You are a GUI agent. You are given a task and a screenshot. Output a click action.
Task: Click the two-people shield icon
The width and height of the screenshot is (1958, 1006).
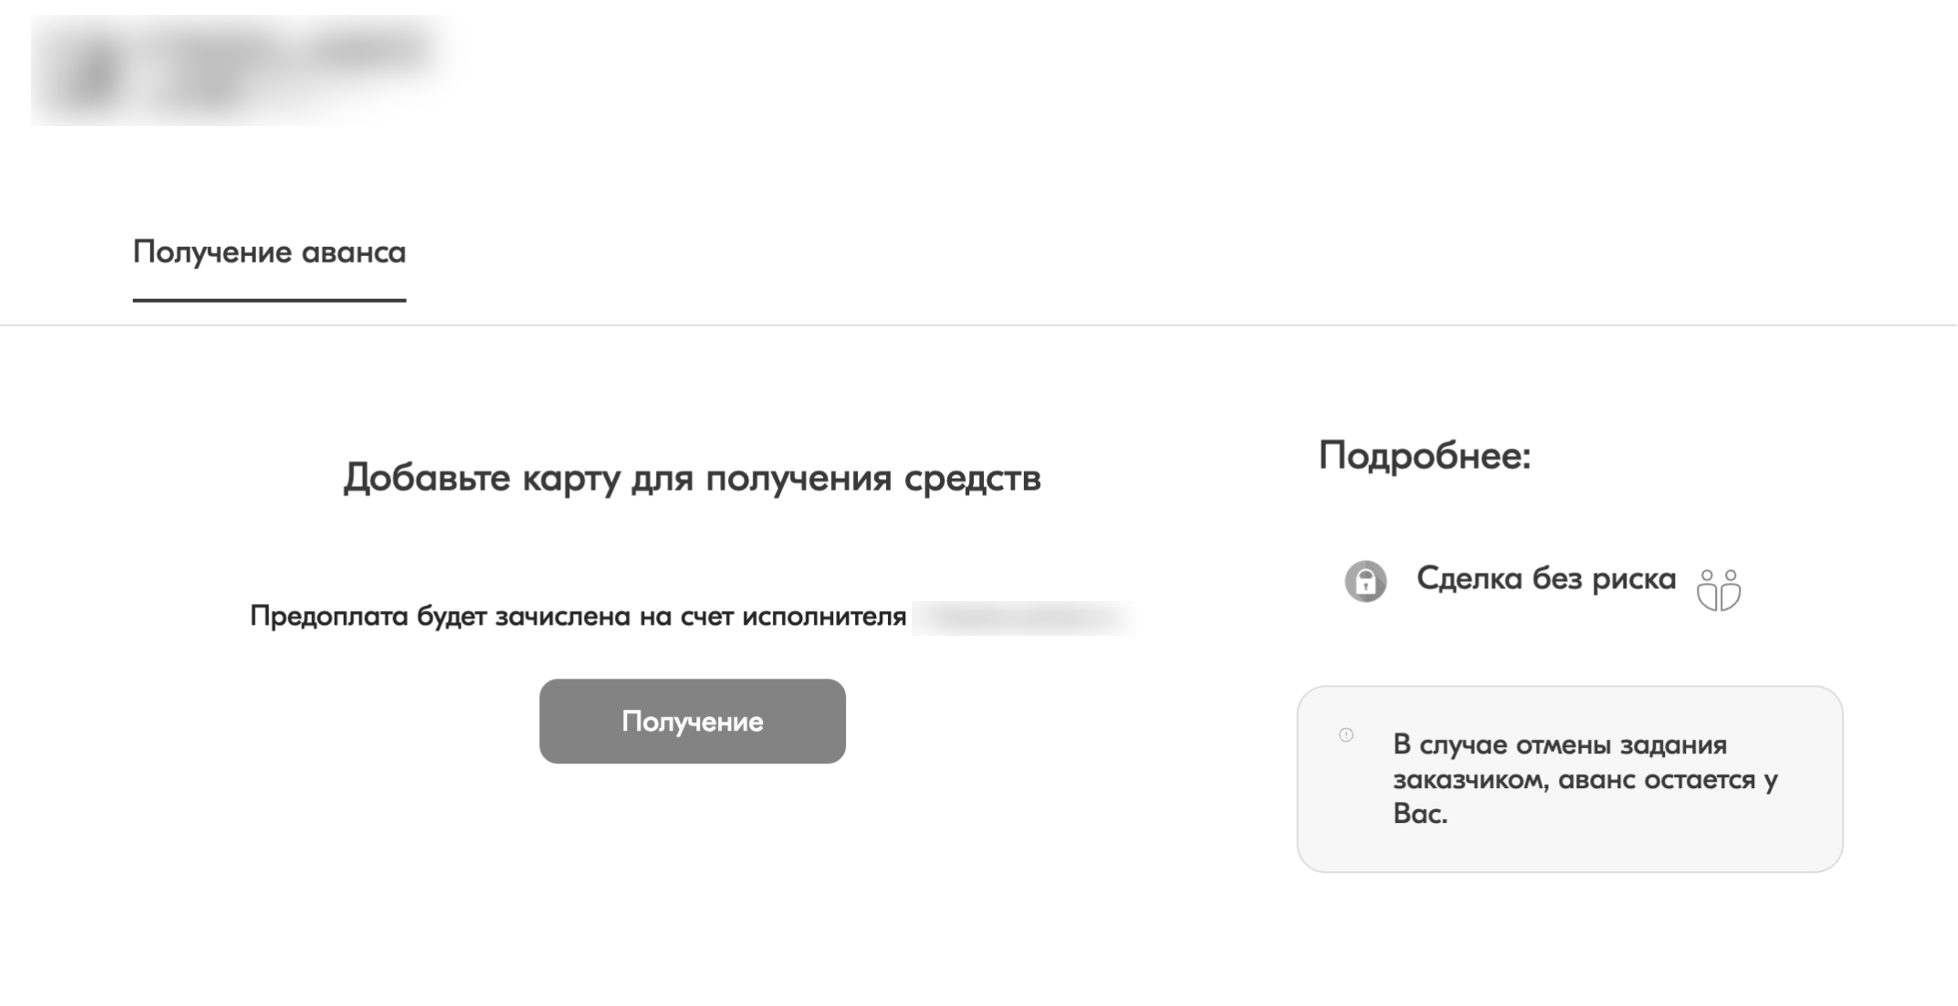click(1718, 590)
